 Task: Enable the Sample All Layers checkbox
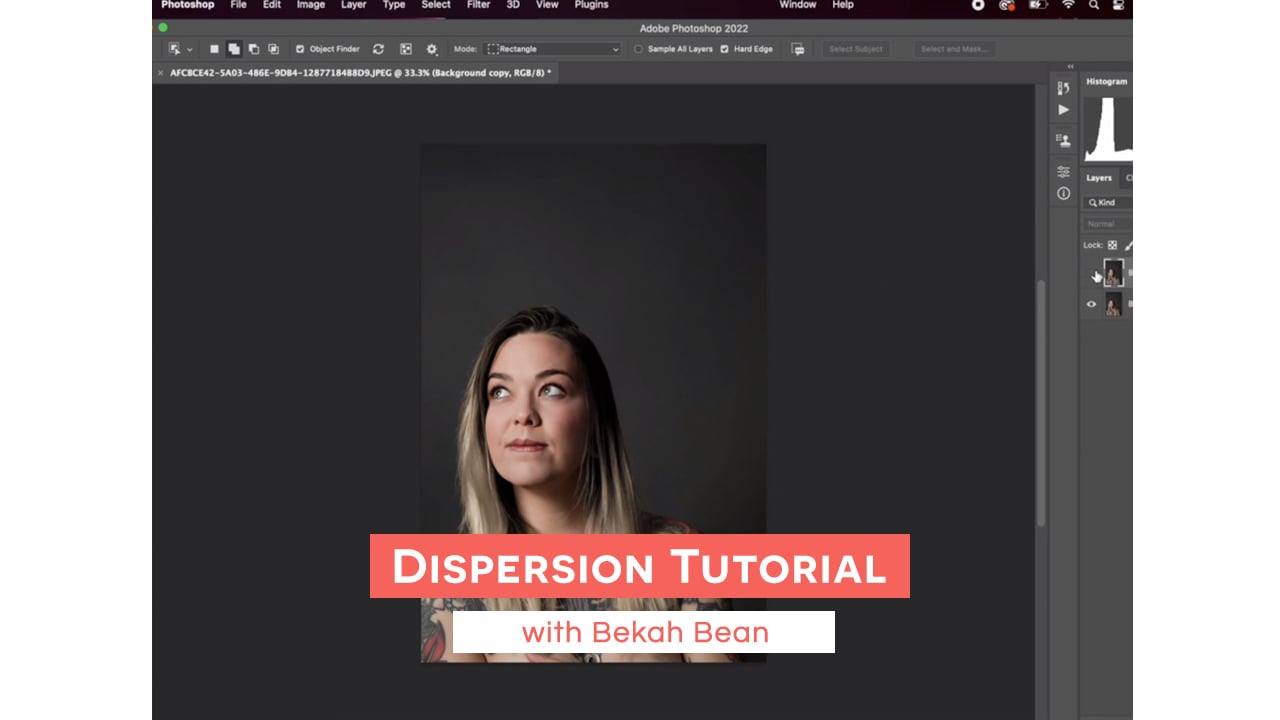tap(639, 49)
